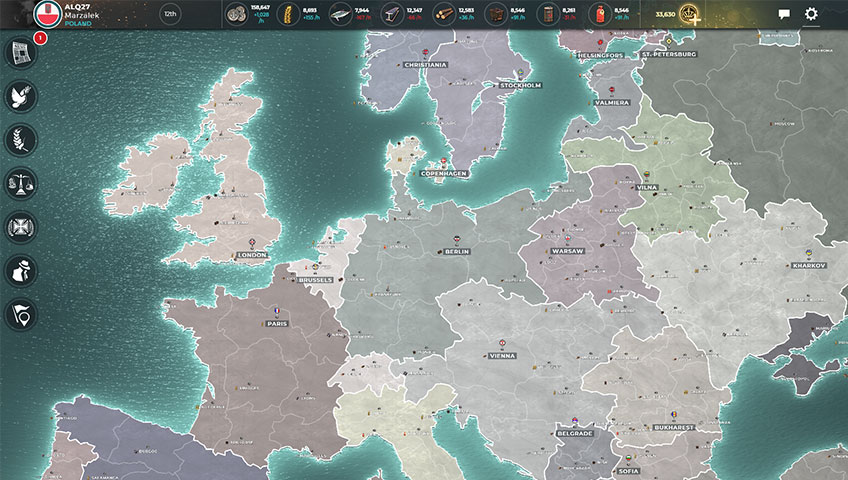Click the 12th day counter
848x480 pixels.
[170, 14]
